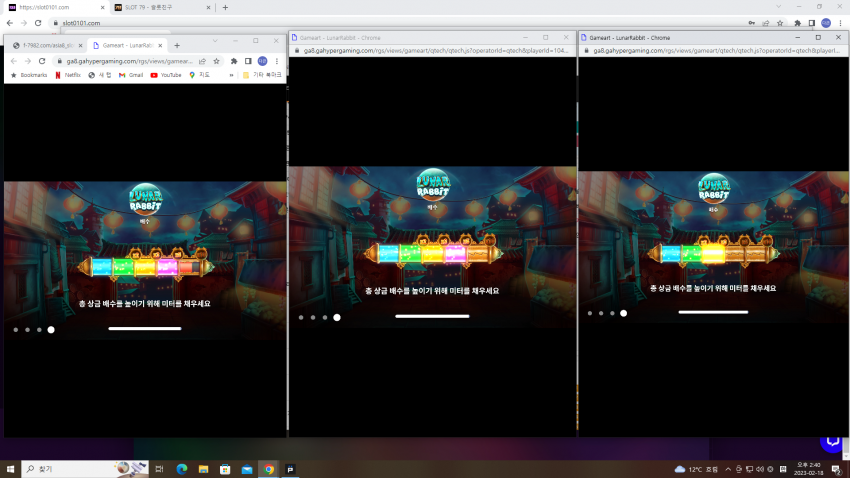Click loading progress bar in left game
The image size is (850, 478).
[x=145, y=328]
